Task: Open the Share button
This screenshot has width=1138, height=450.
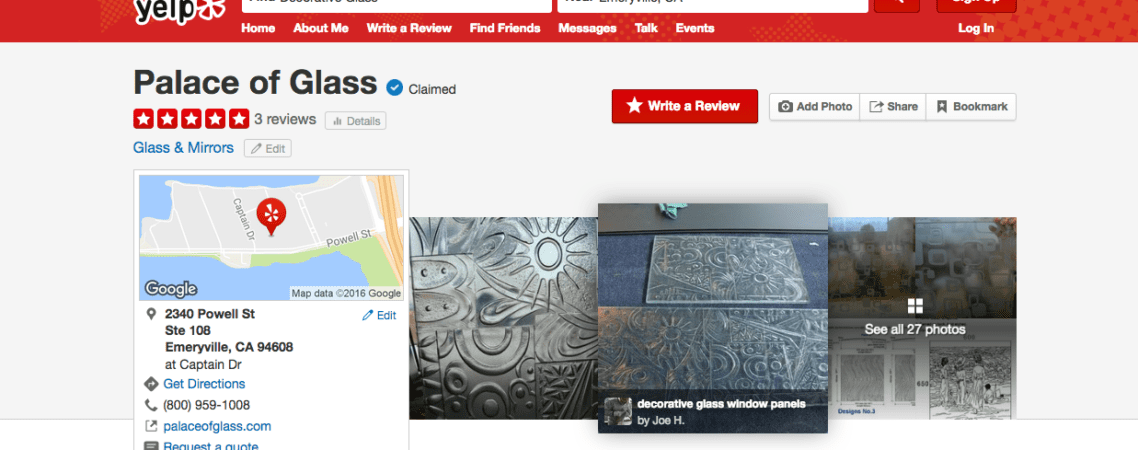Action: tap(893, 107)
